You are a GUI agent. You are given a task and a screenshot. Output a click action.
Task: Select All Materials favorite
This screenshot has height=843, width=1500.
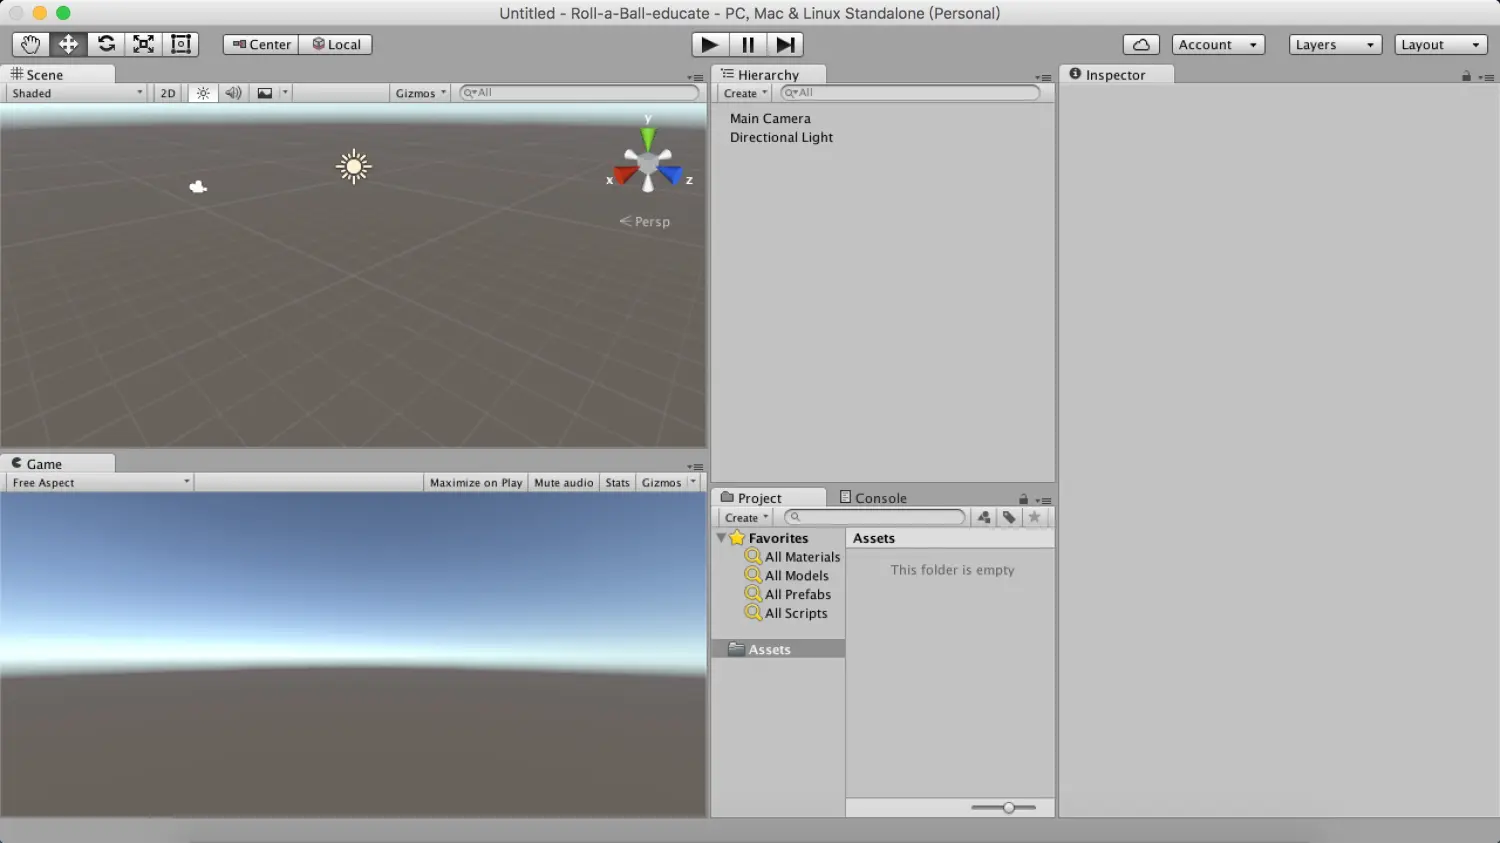[792, 557]
